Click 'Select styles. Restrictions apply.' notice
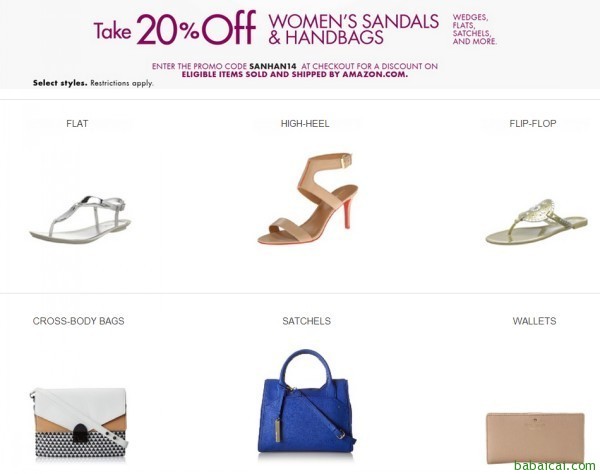The width and height of the screenshot is (600, 474). pos(93,82)
